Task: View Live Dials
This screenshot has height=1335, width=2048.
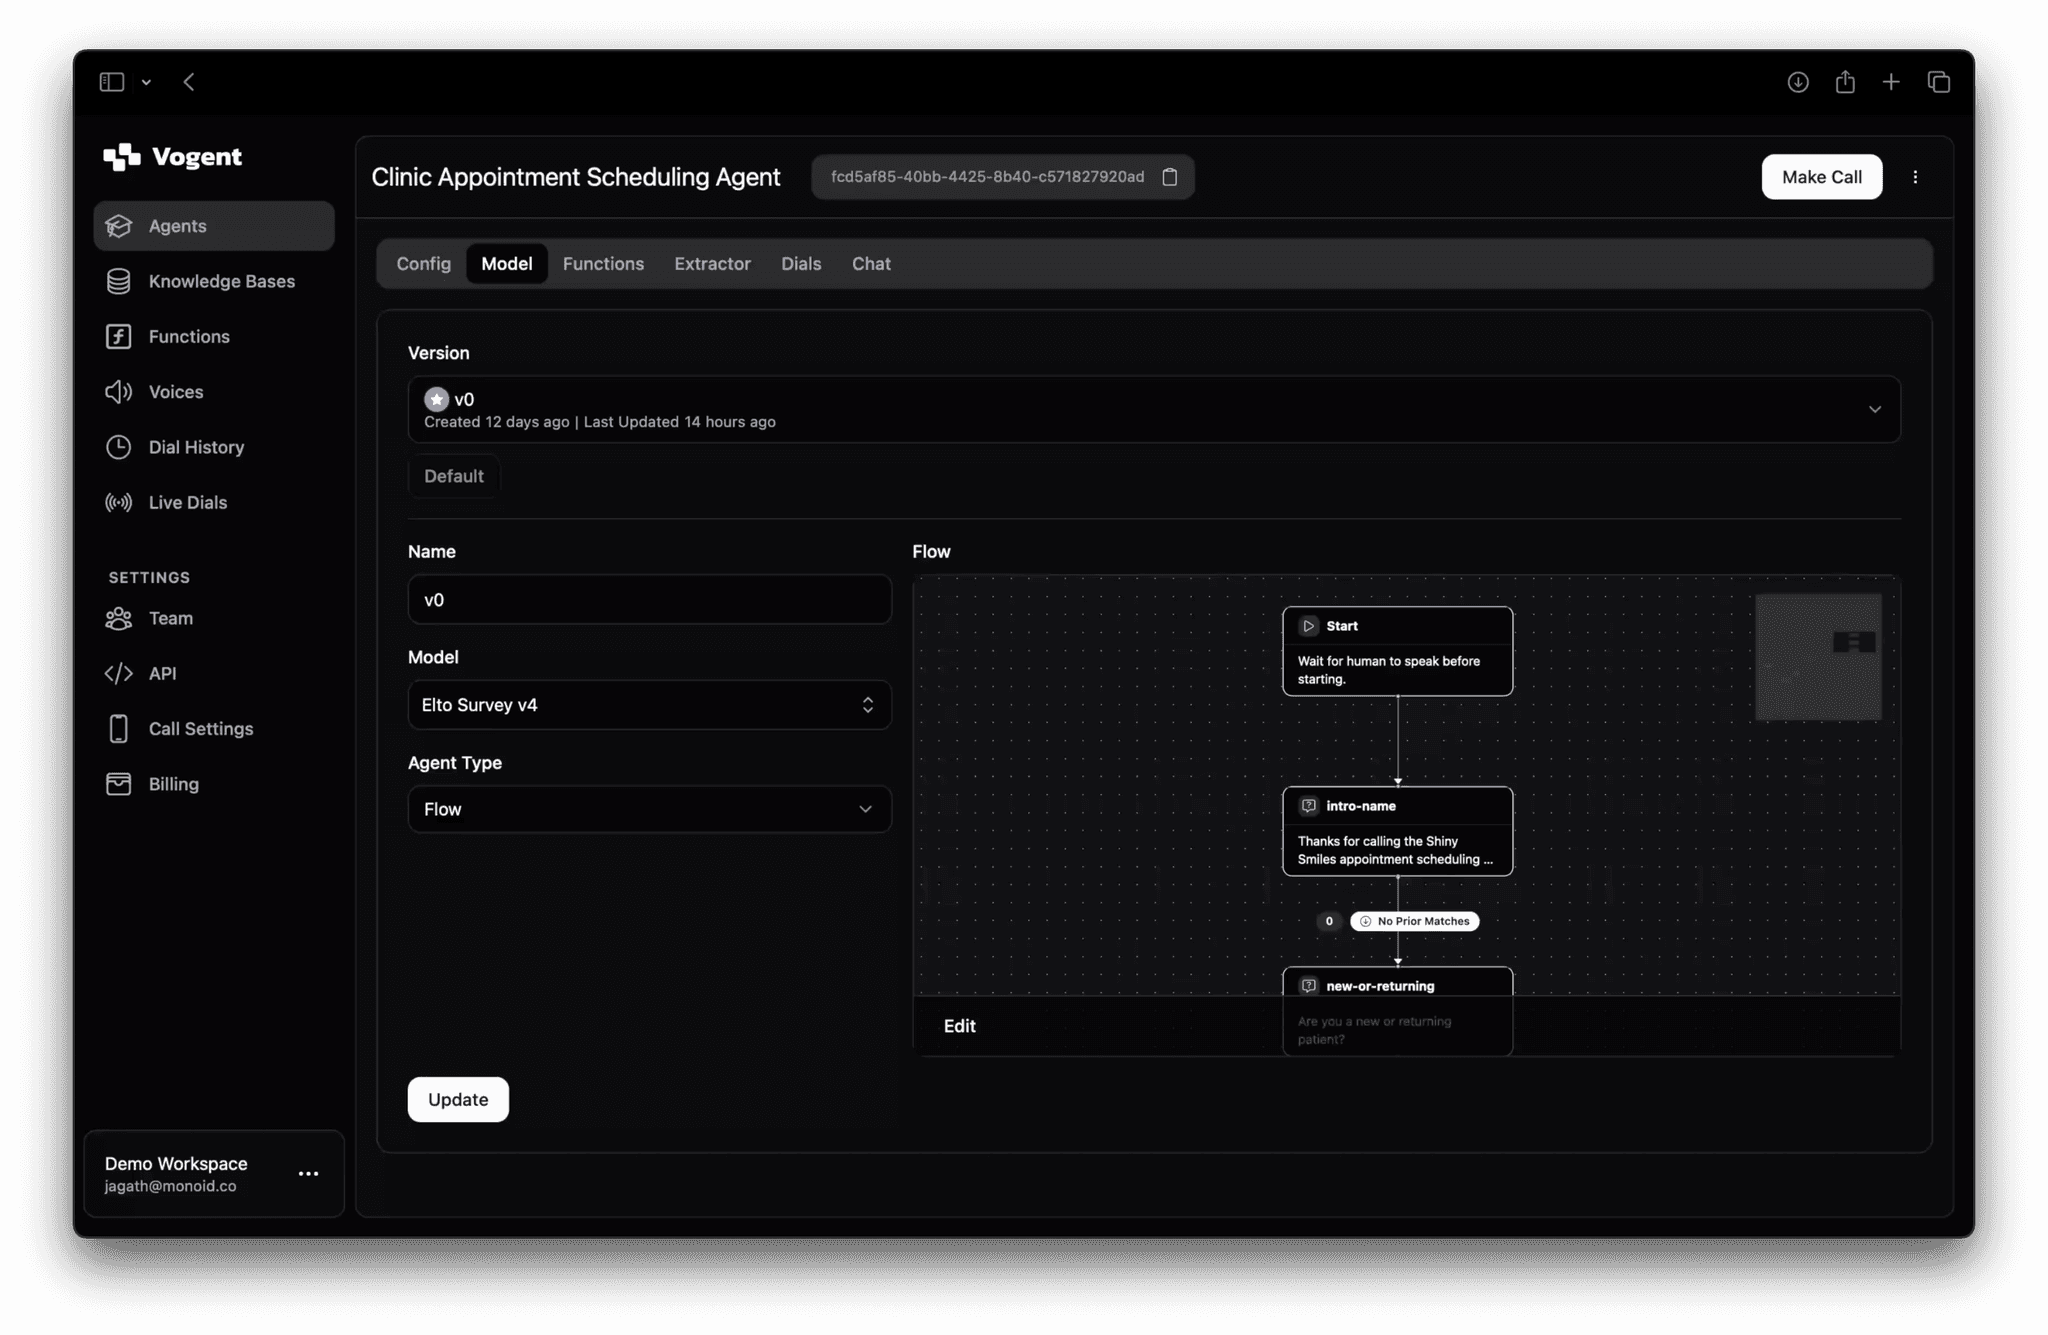Action: point(187,502)
